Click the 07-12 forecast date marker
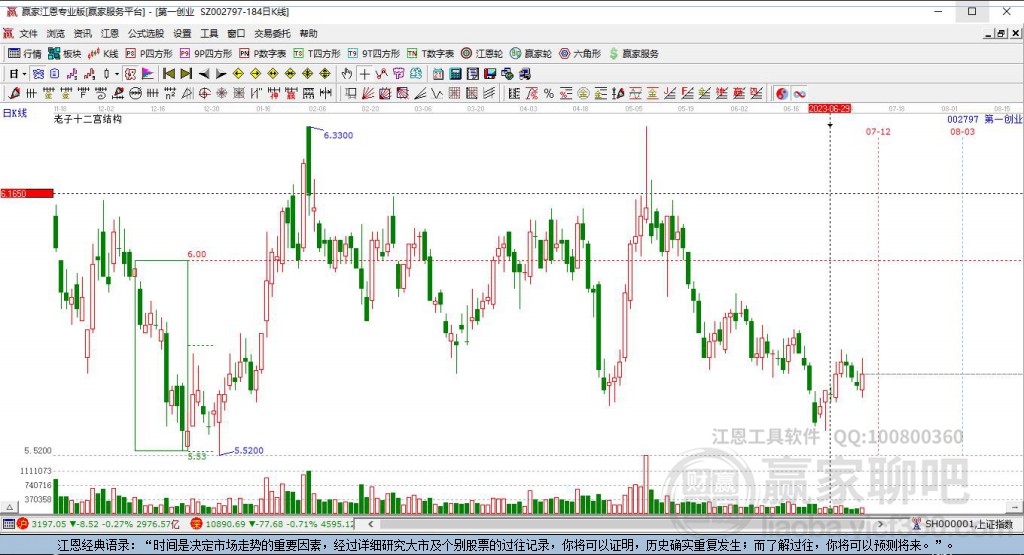Image resolution: width=1024 pixels, height=555 pixels. point(878,132)
